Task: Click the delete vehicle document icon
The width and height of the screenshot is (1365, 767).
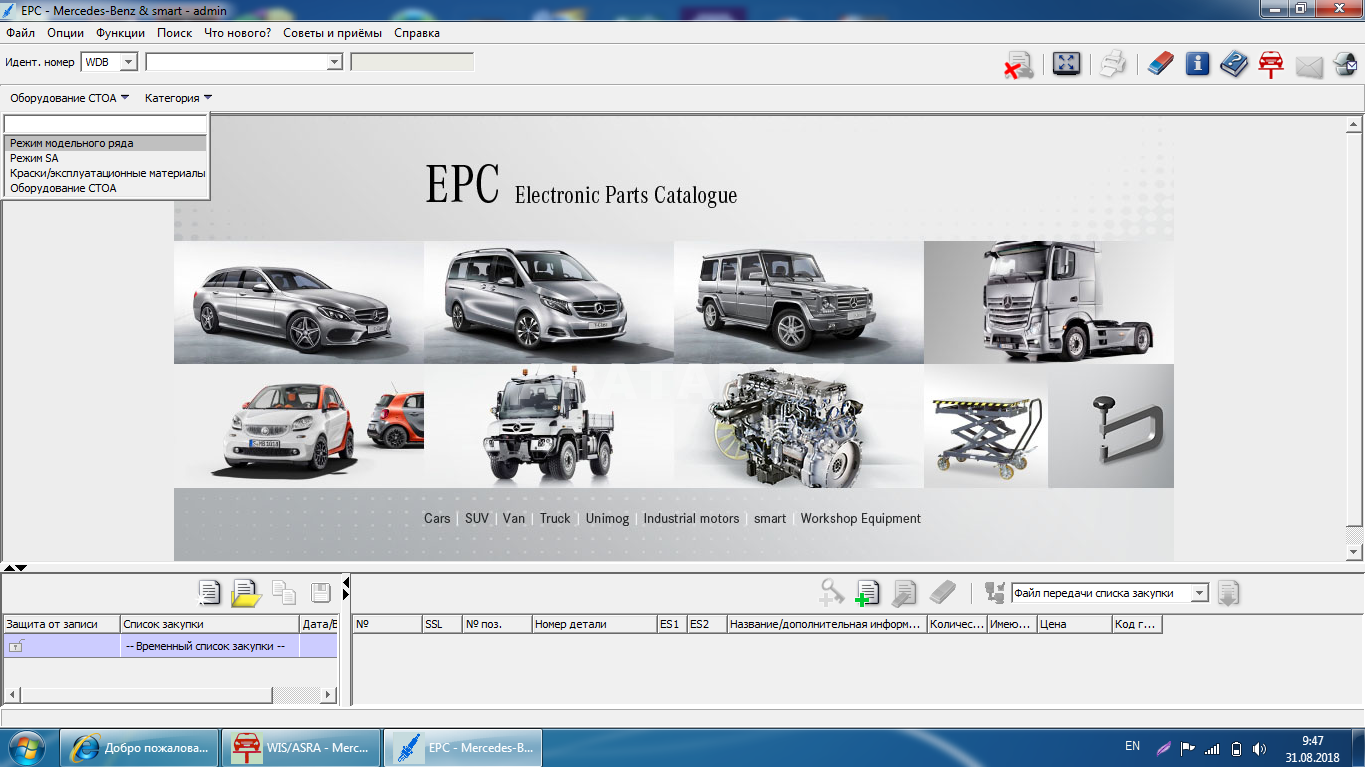Action: pyautogui.click(x=1019, y=65)
